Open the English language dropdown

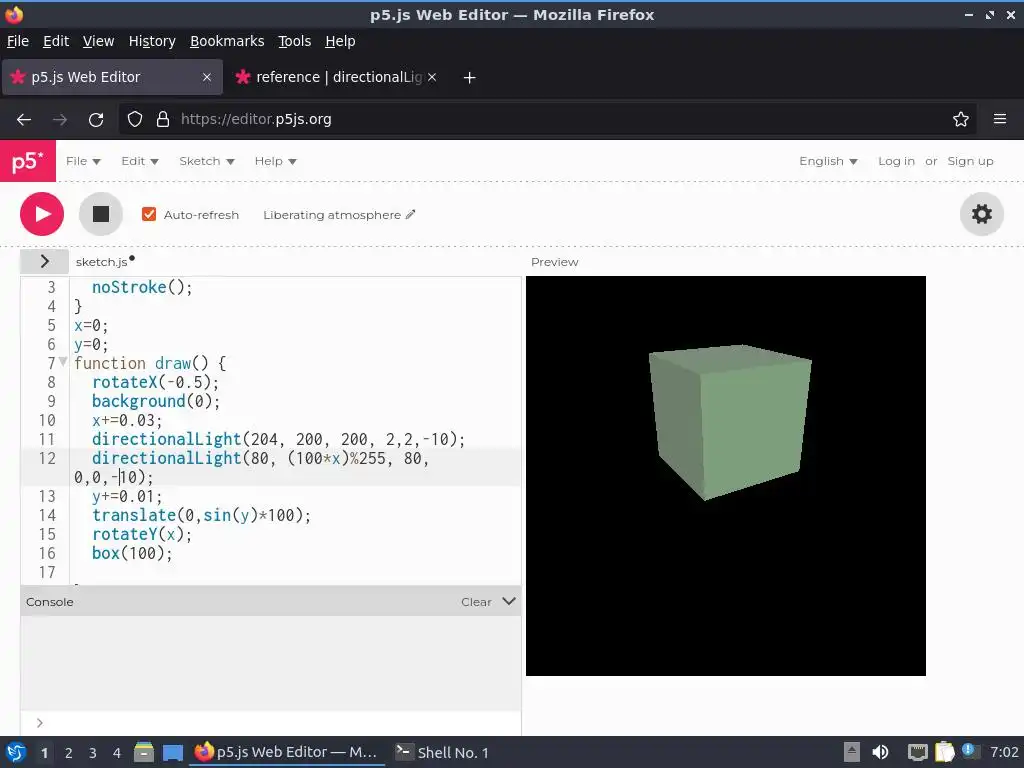pos(828,161)
